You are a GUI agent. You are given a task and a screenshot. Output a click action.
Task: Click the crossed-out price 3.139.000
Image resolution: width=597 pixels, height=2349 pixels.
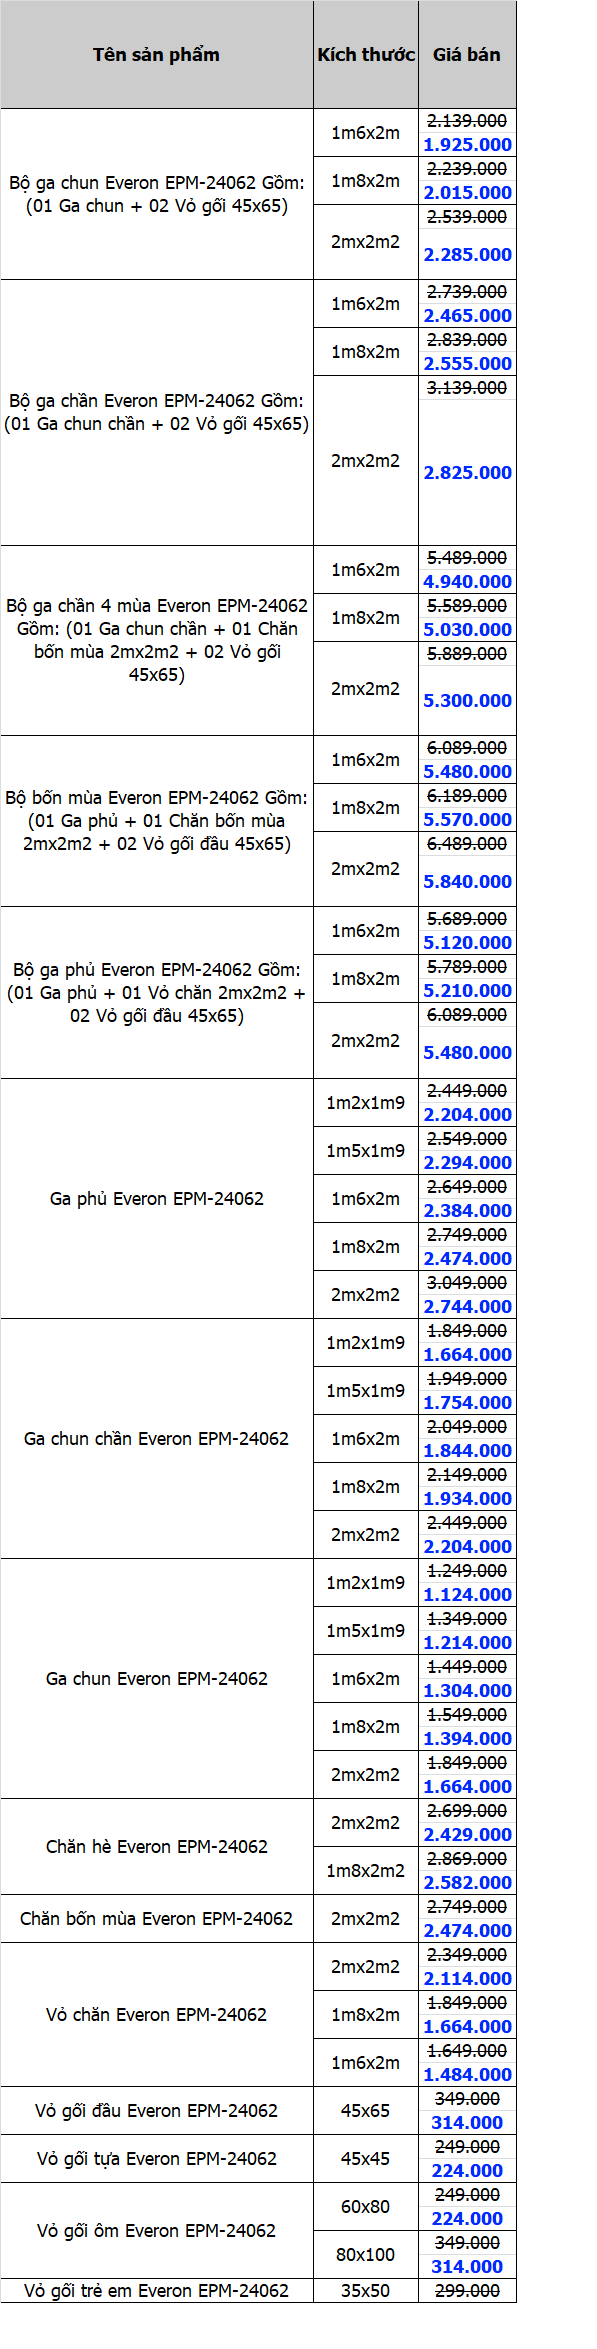click(x=467, y=387)
